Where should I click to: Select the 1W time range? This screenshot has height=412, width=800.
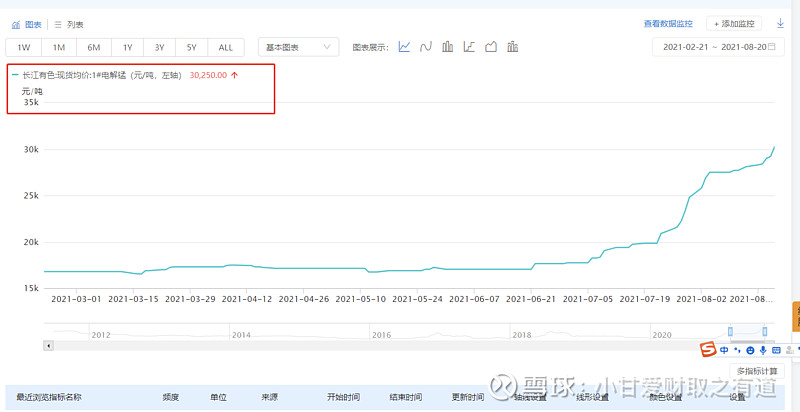23,47
